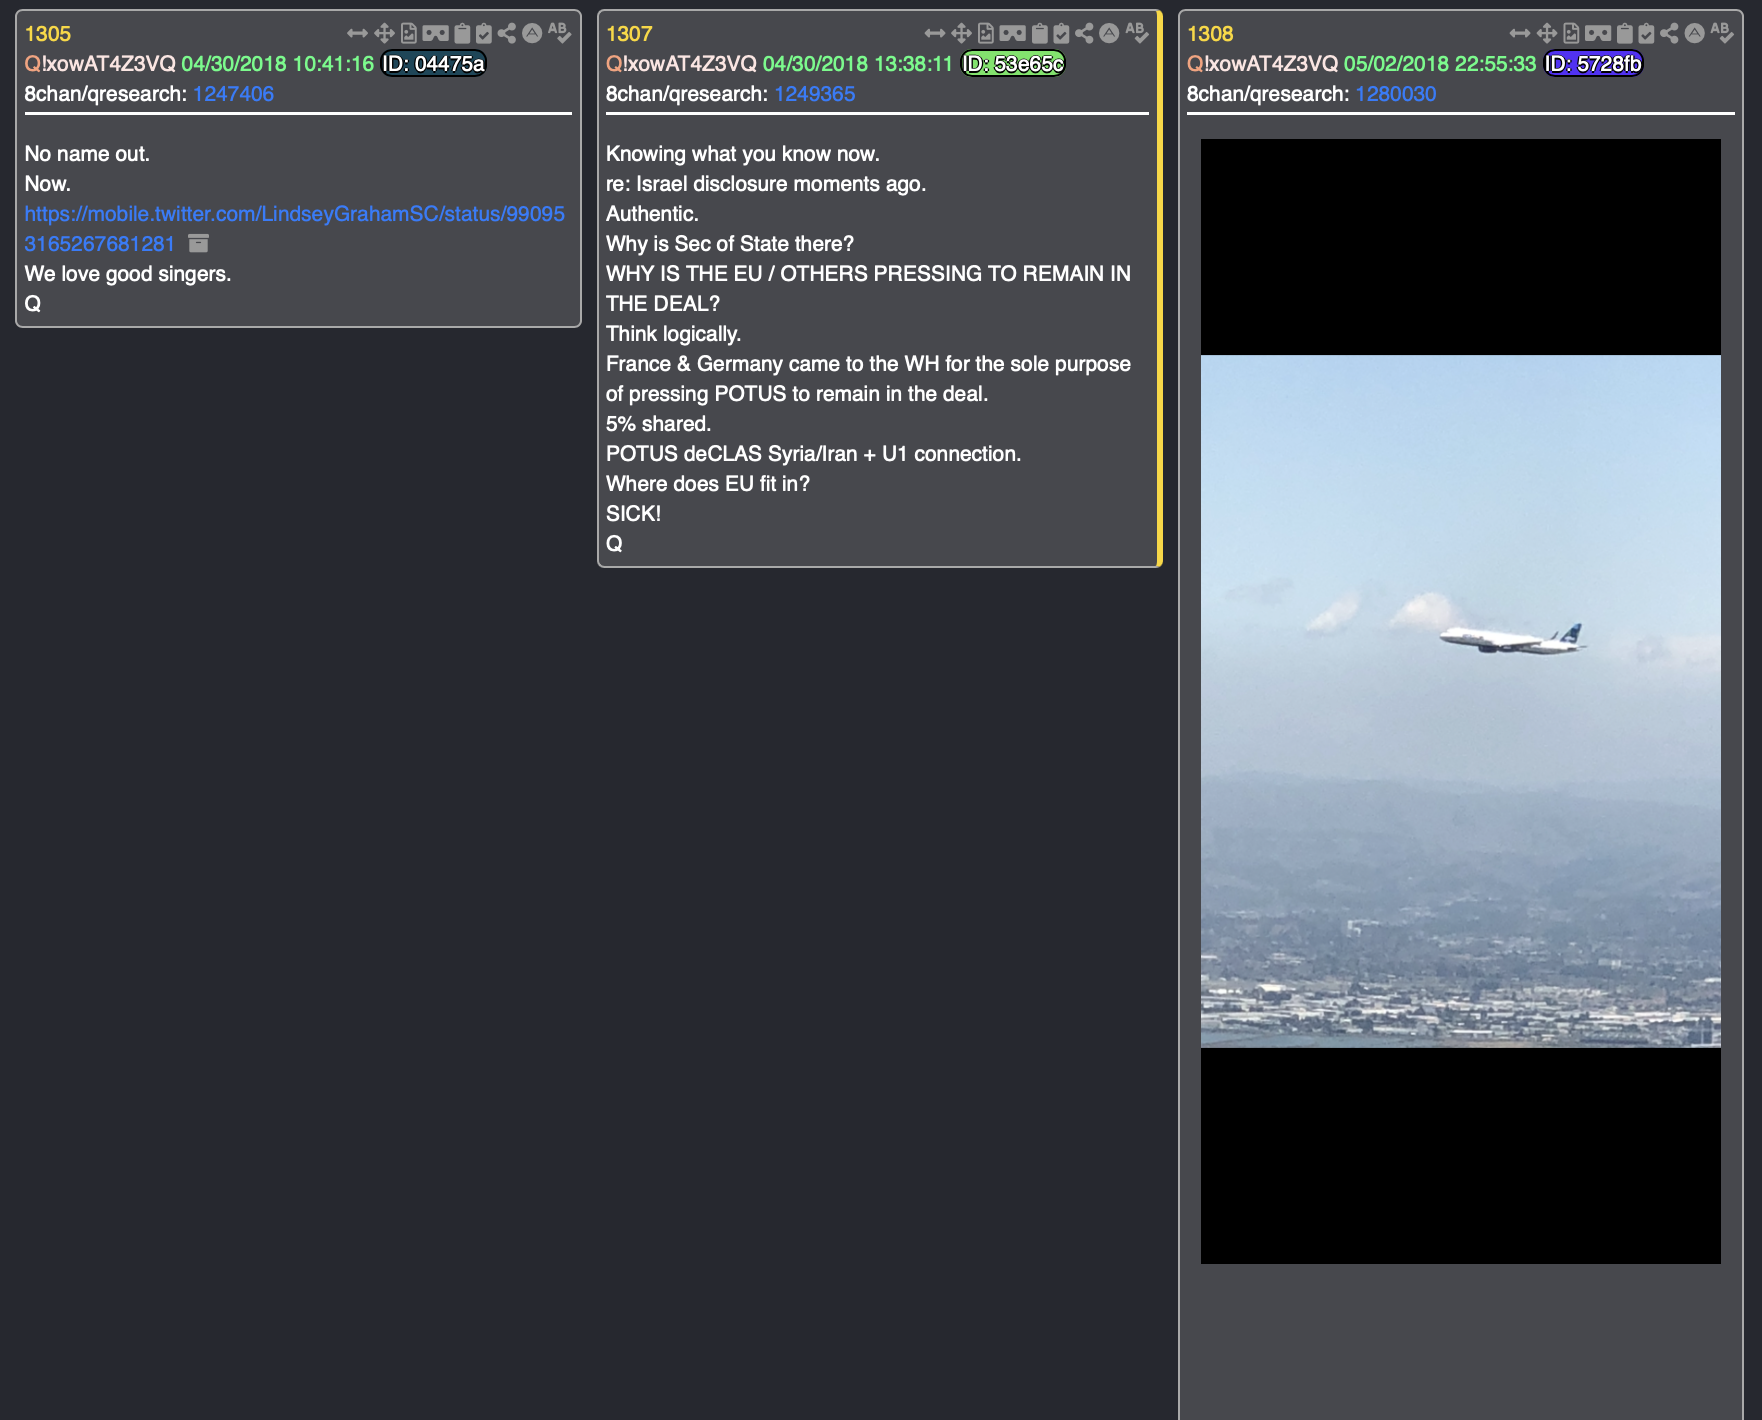Click the clipboard with checkmark icon on post 1307
1762x1420 pixels.
pos(1061,33)
